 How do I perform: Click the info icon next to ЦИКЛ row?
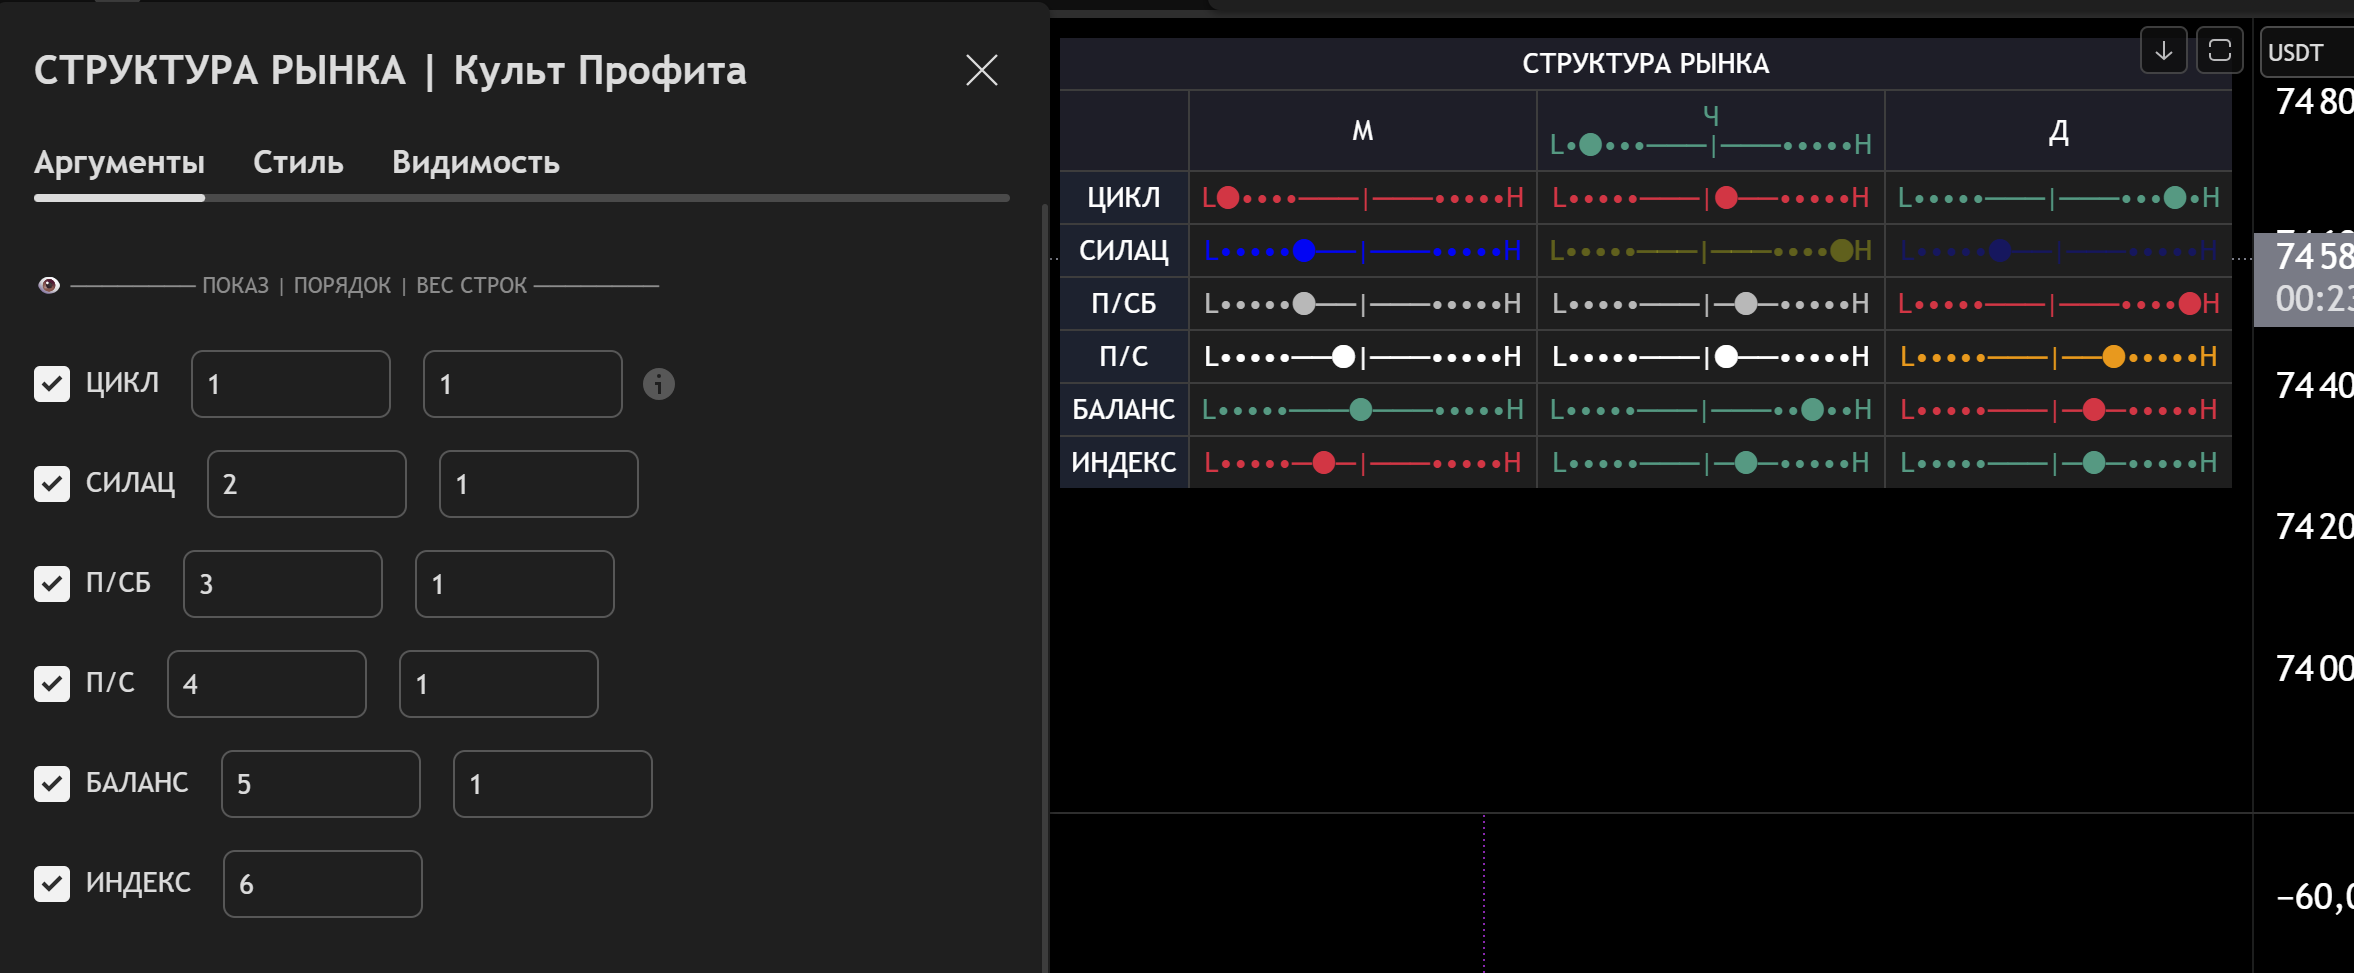tap(658, 384)
